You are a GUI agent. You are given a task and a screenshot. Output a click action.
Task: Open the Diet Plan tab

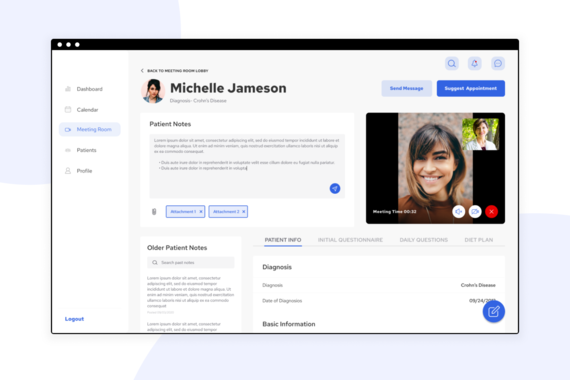479,240
